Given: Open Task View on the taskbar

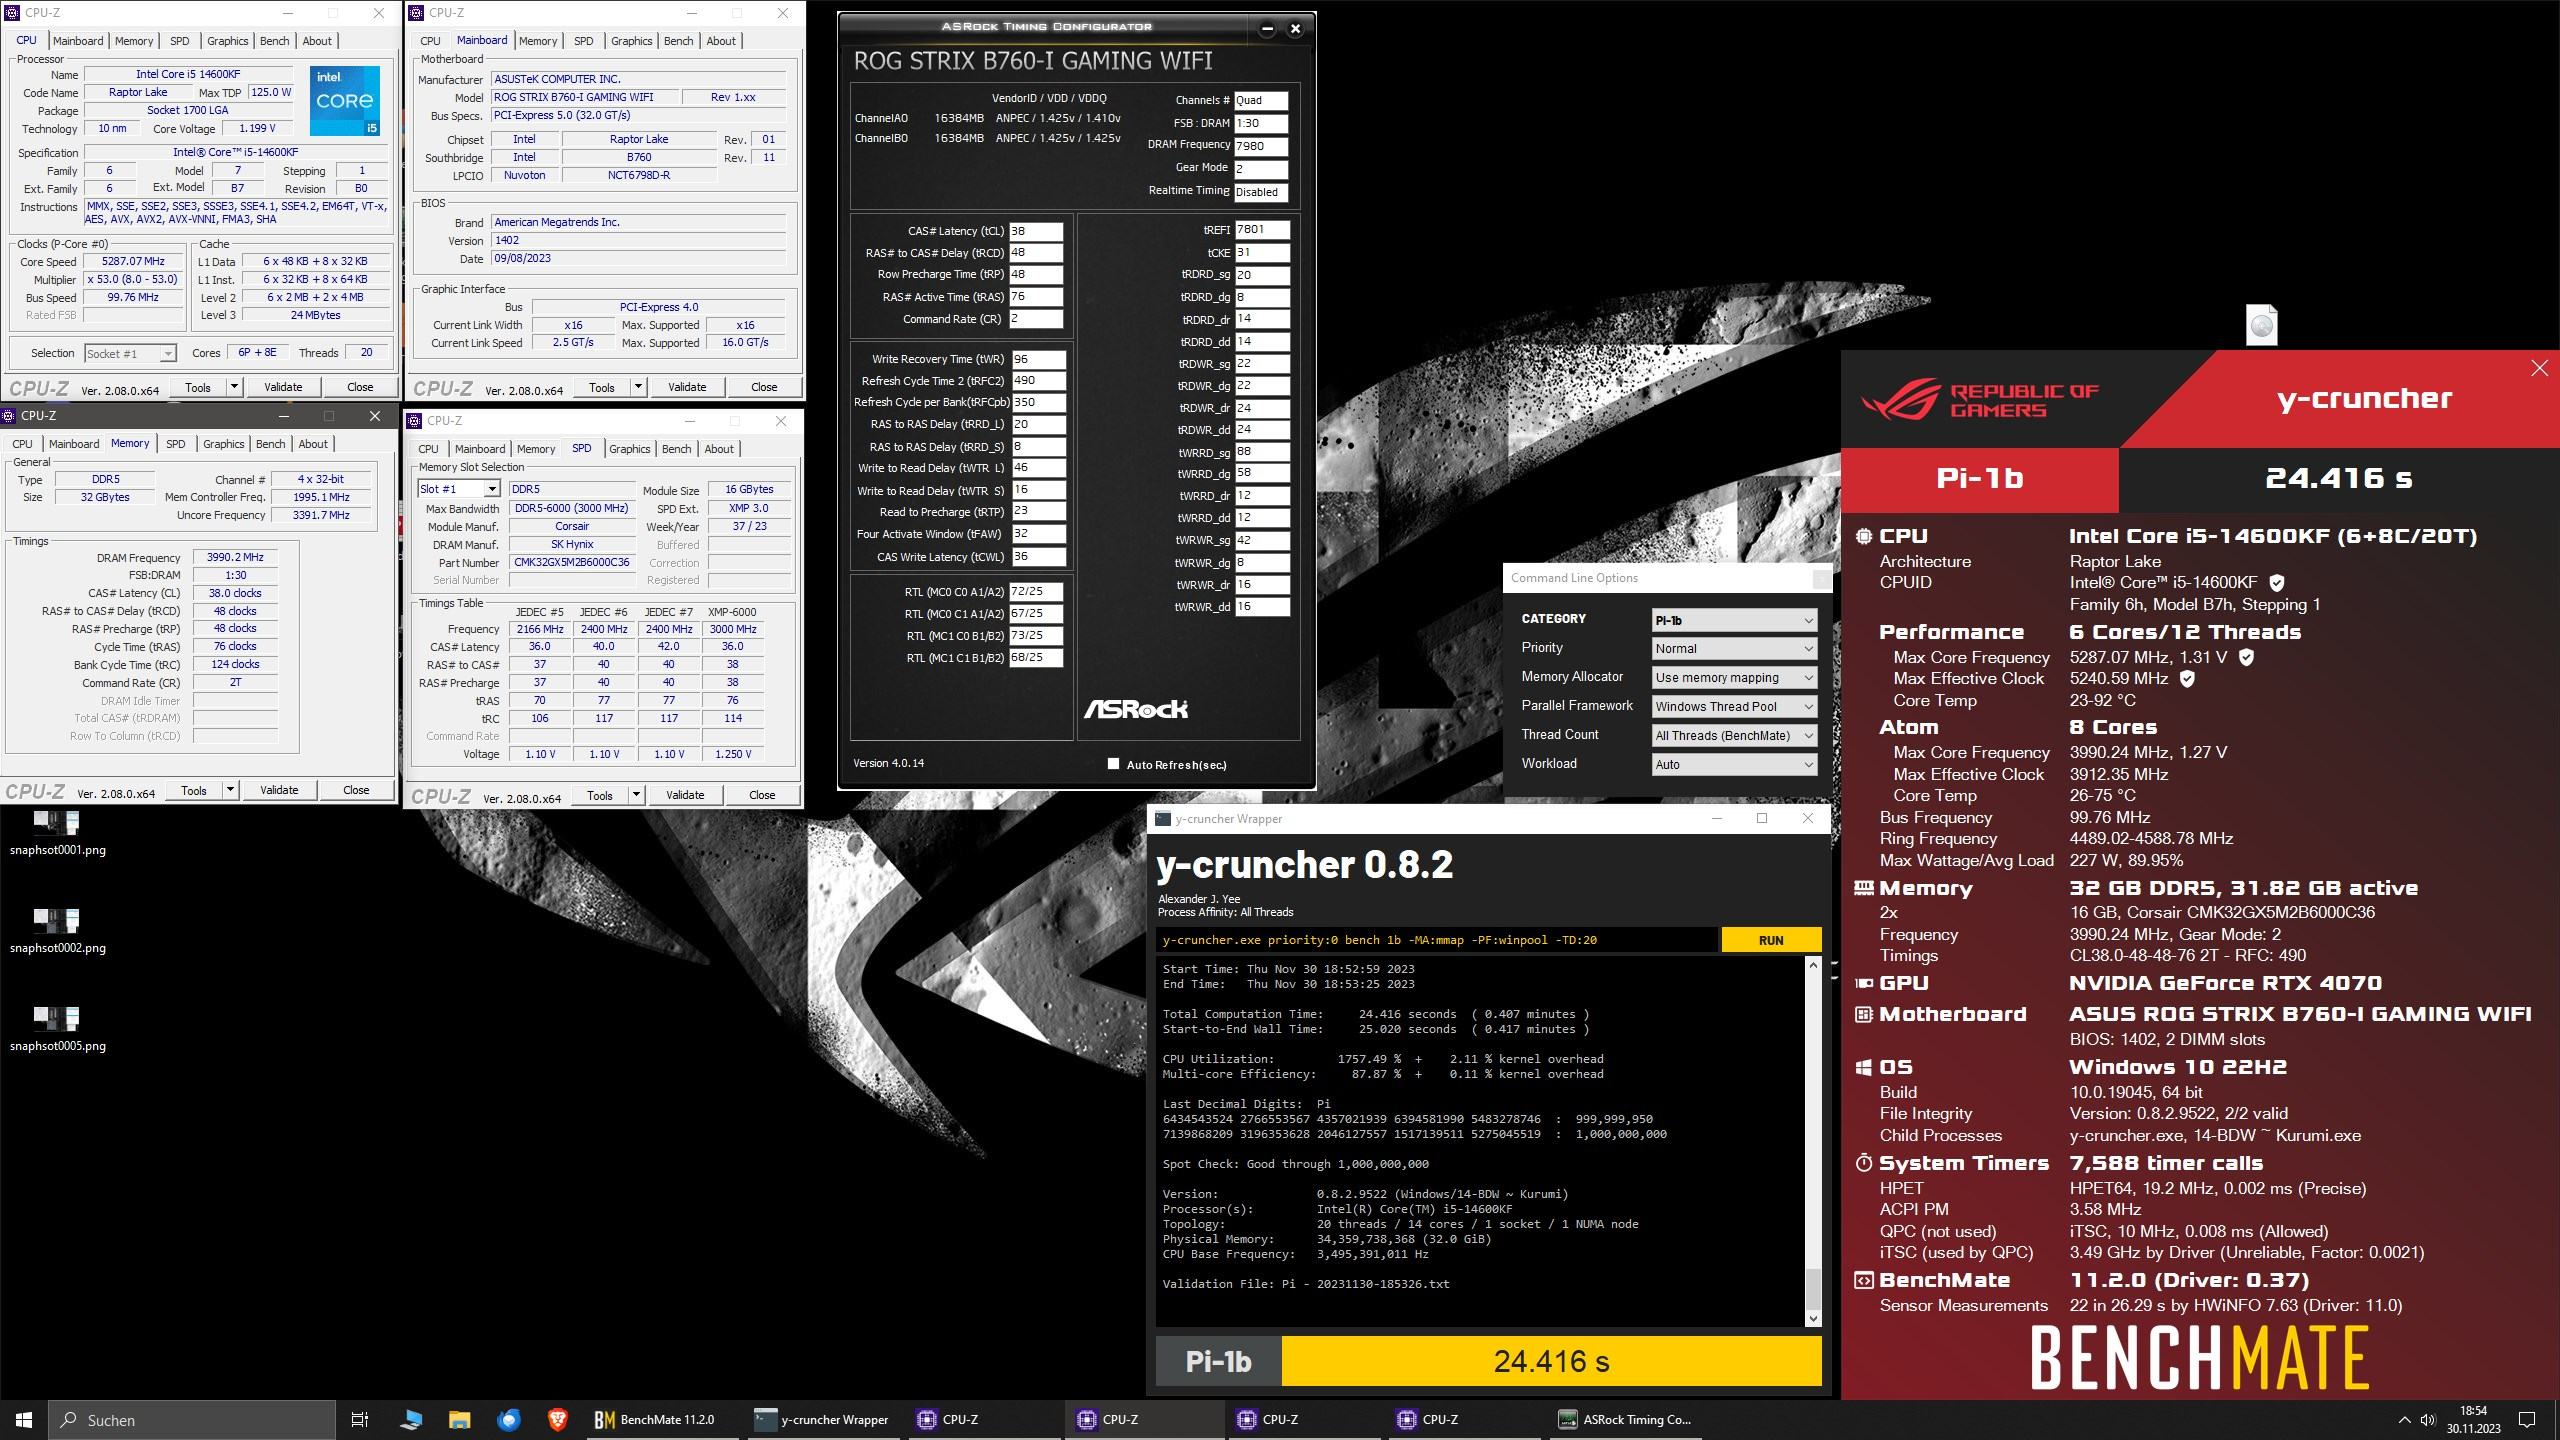Looking at the screenshot, I should (x=360, y=1419).
